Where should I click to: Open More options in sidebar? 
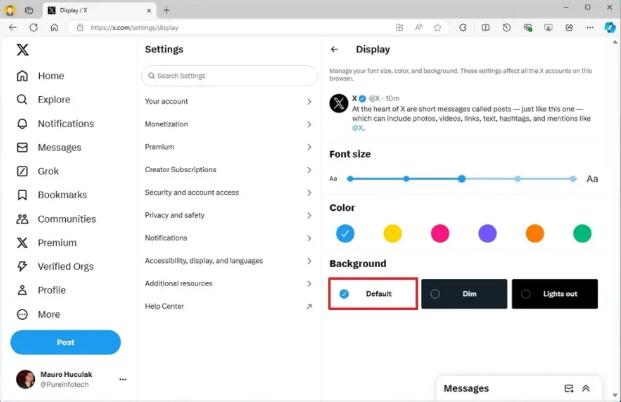point(38,314)
